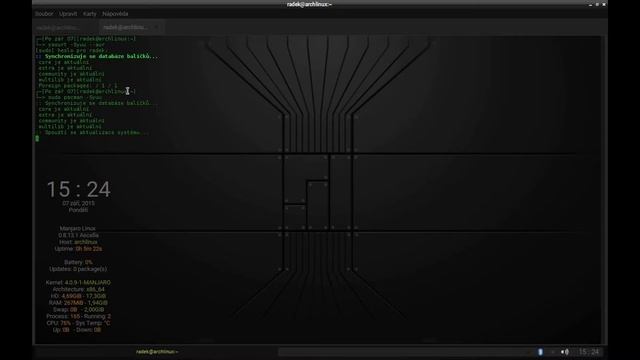The image size is (640, 360).
Task: Click the 'RAM:' memory usage line
Action: [78, 303]
